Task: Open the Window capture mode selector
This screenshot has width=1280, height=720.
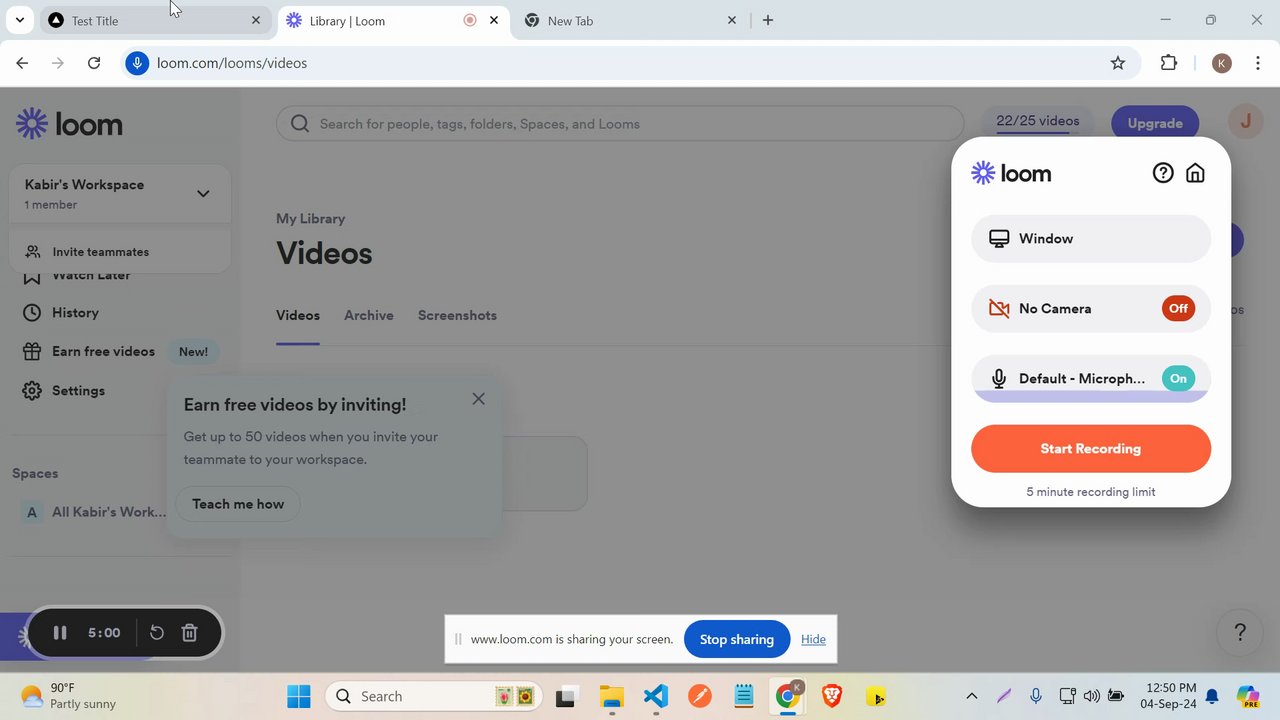Action: [x=1091, y=239]
